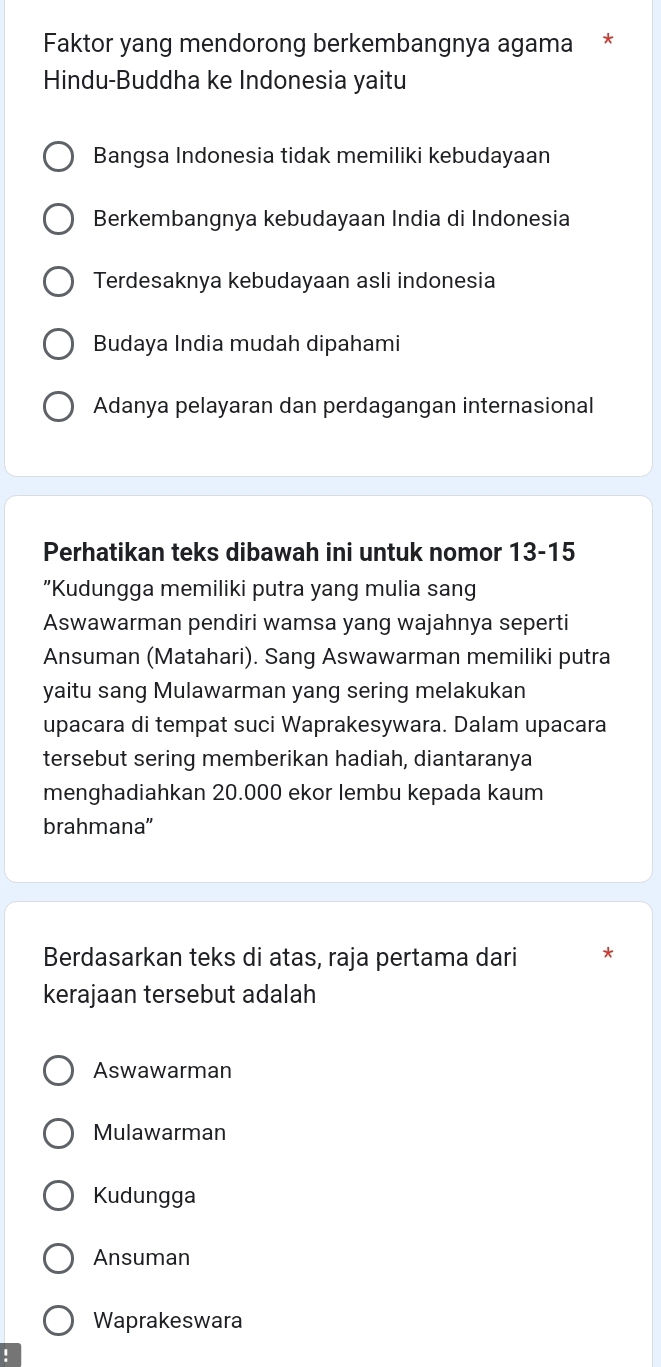Click the passage line mentioning 20.000 ekor lembu
The width and height of the screenshot is (661, 1367).
click(x=293, y=793)
